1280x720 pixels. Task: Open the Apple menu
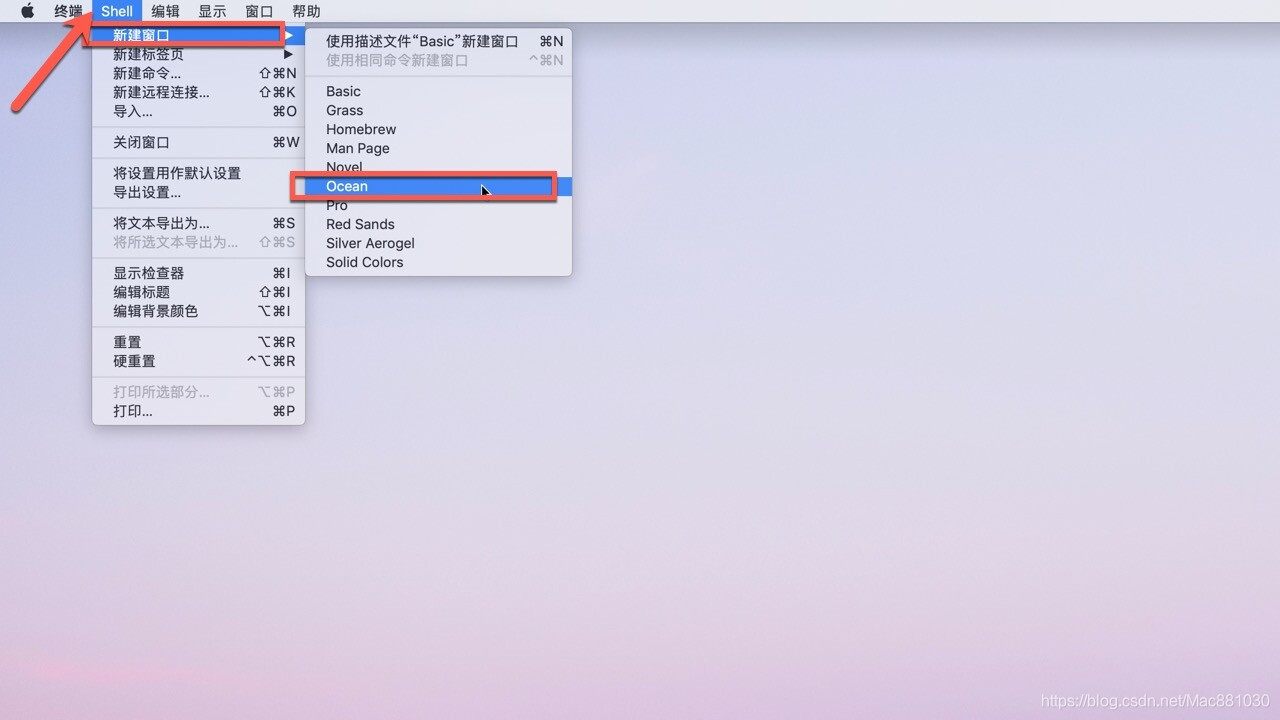coord(28,11)
